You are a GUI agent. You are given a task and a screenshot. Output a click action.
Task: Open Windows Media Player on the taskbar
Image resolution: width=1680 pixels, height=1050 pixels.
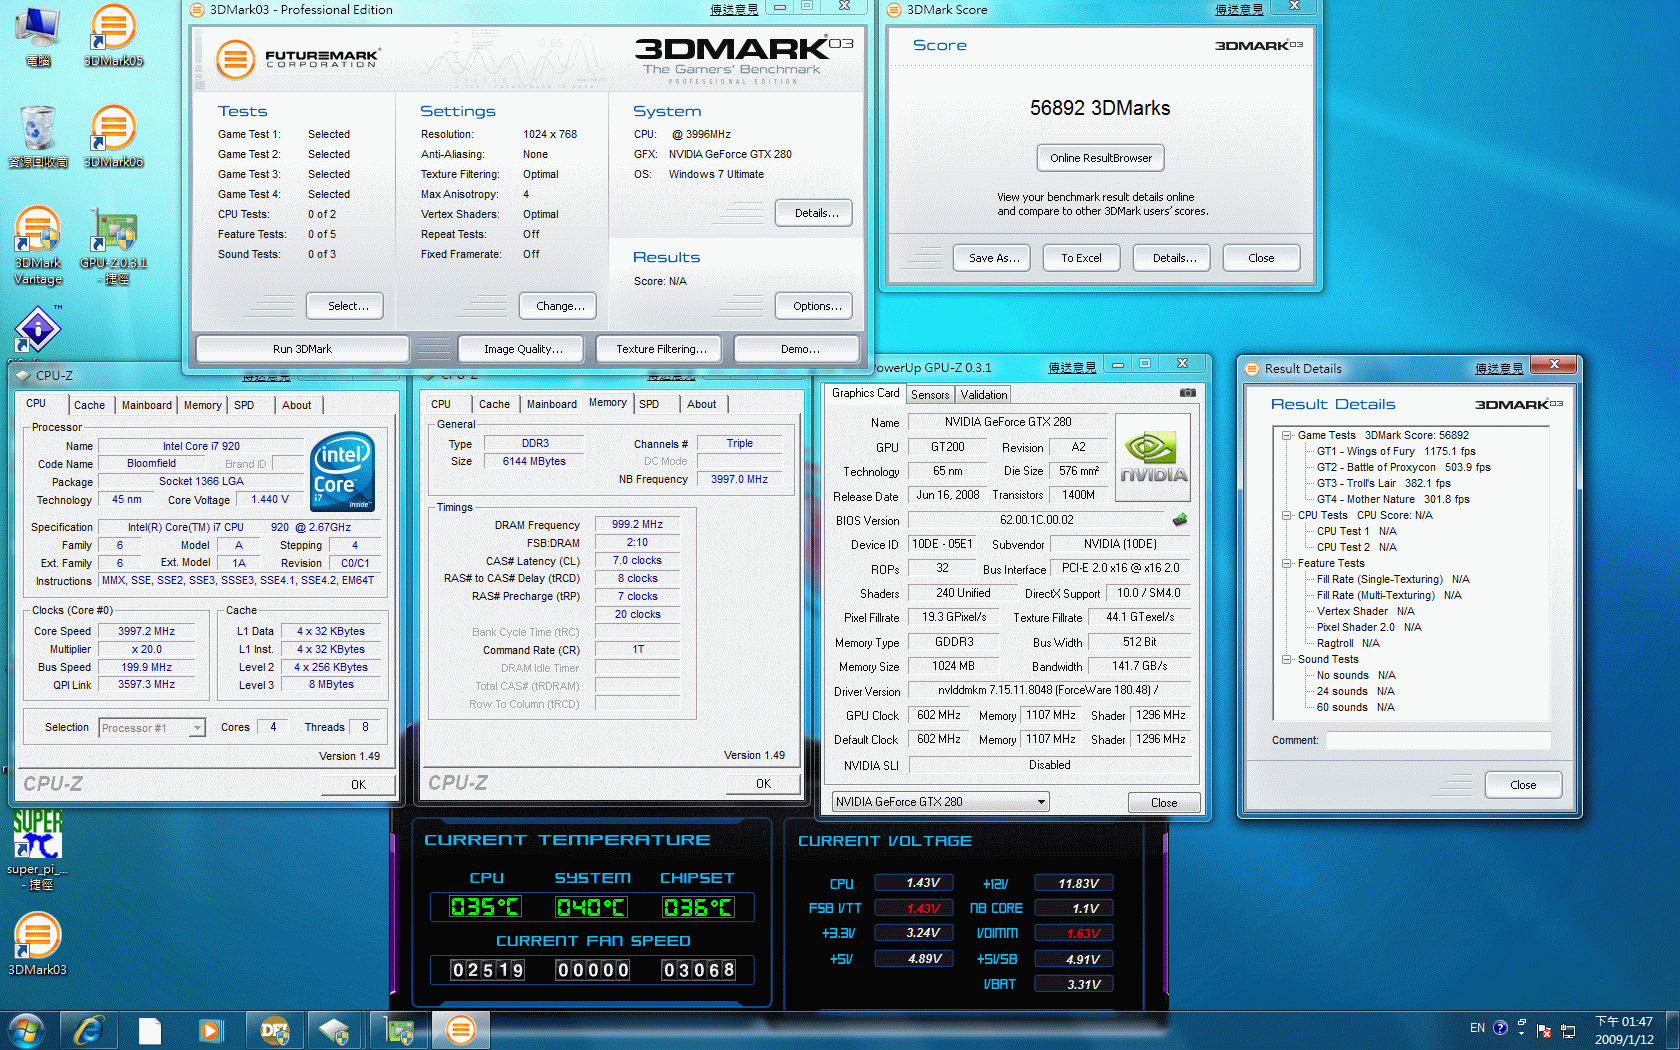point(211,1030)
